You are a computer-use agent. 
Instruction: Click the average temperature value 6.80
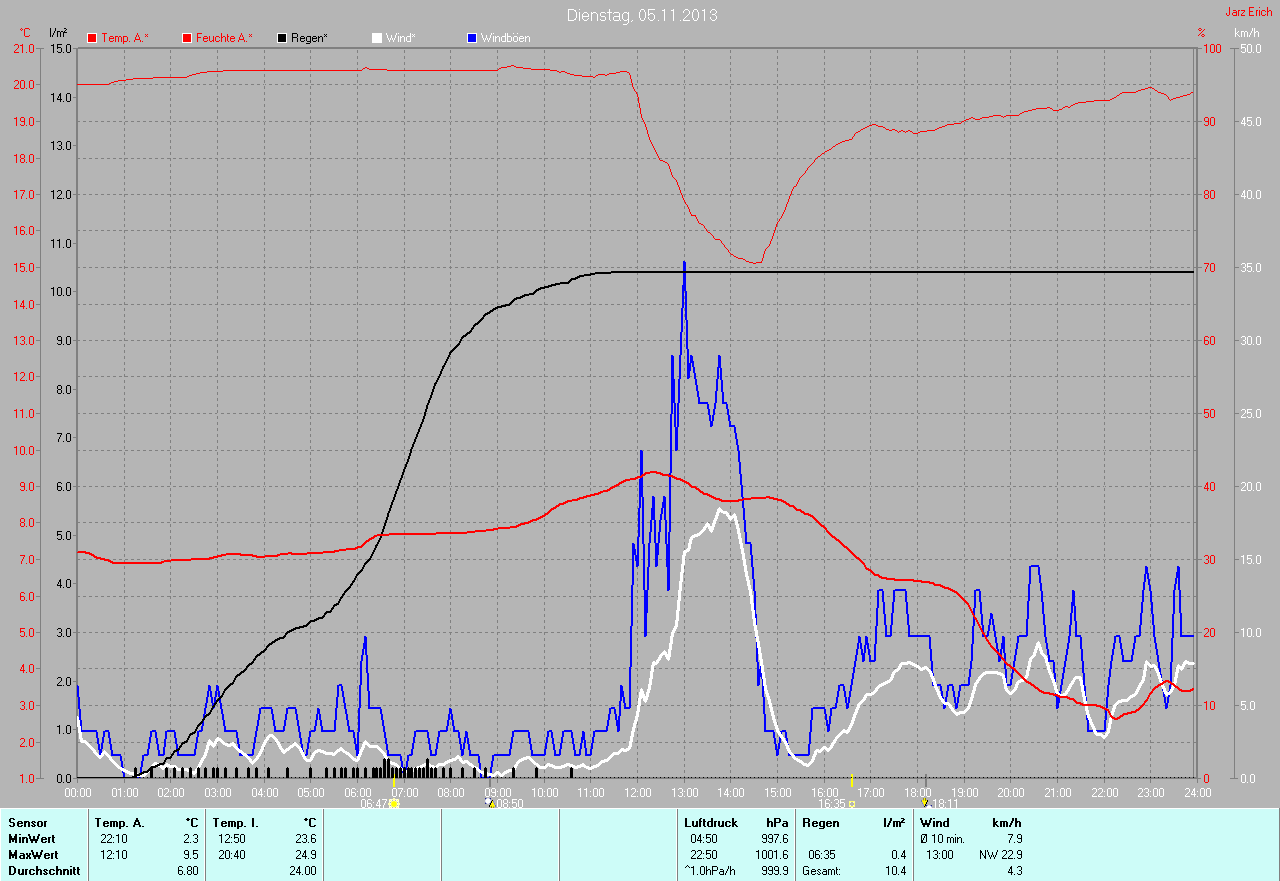pyautogui.click(x=190, y=871)
